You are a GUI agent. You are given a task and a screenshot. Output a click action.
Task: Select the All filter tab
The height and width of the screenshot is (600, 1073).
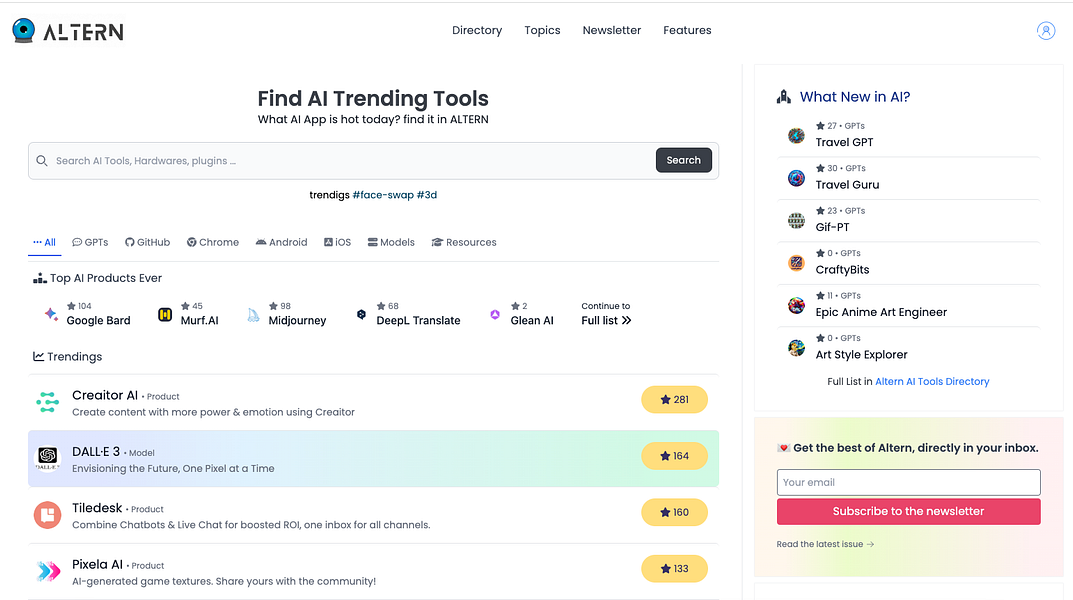44,242
